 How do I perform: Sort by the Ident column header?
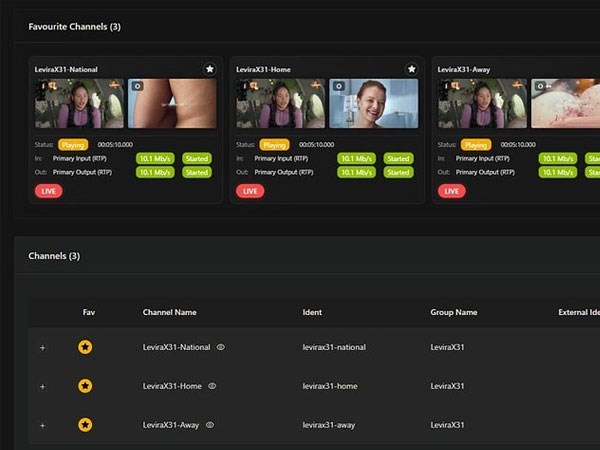(x=312, y=312)
